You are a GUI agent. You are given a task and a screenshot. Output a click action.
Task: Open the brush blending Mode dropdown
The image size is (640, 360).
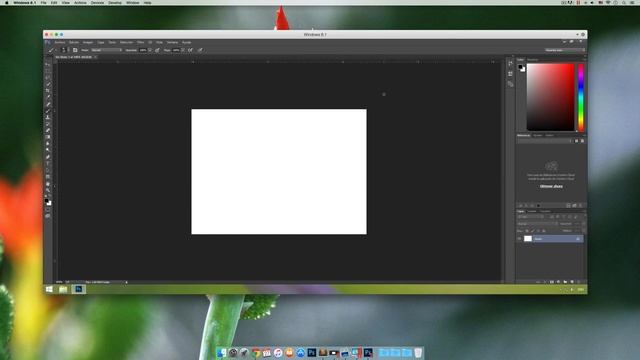107,50
